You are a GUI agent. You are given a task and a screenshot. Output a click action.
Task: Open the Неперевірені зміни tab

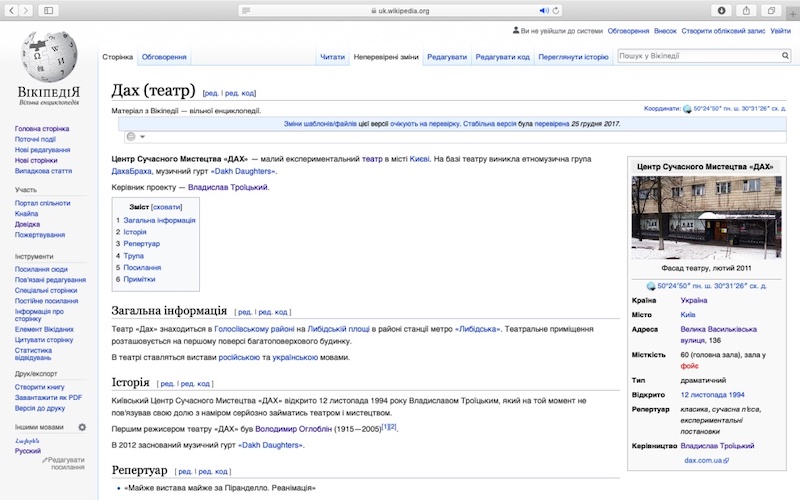tap(386, 57)
